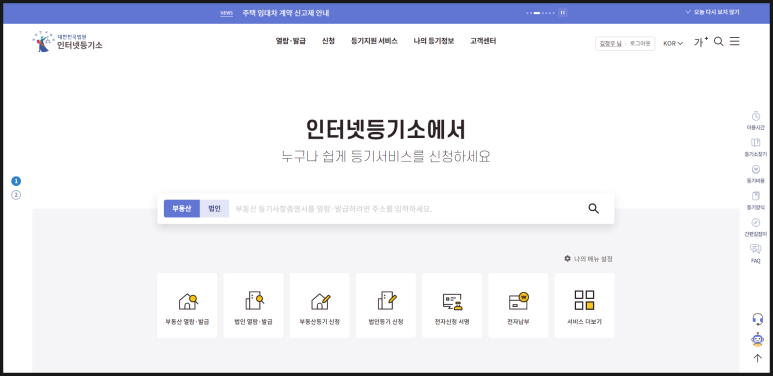Open 이용시간 in the side bar

point(755,121)
